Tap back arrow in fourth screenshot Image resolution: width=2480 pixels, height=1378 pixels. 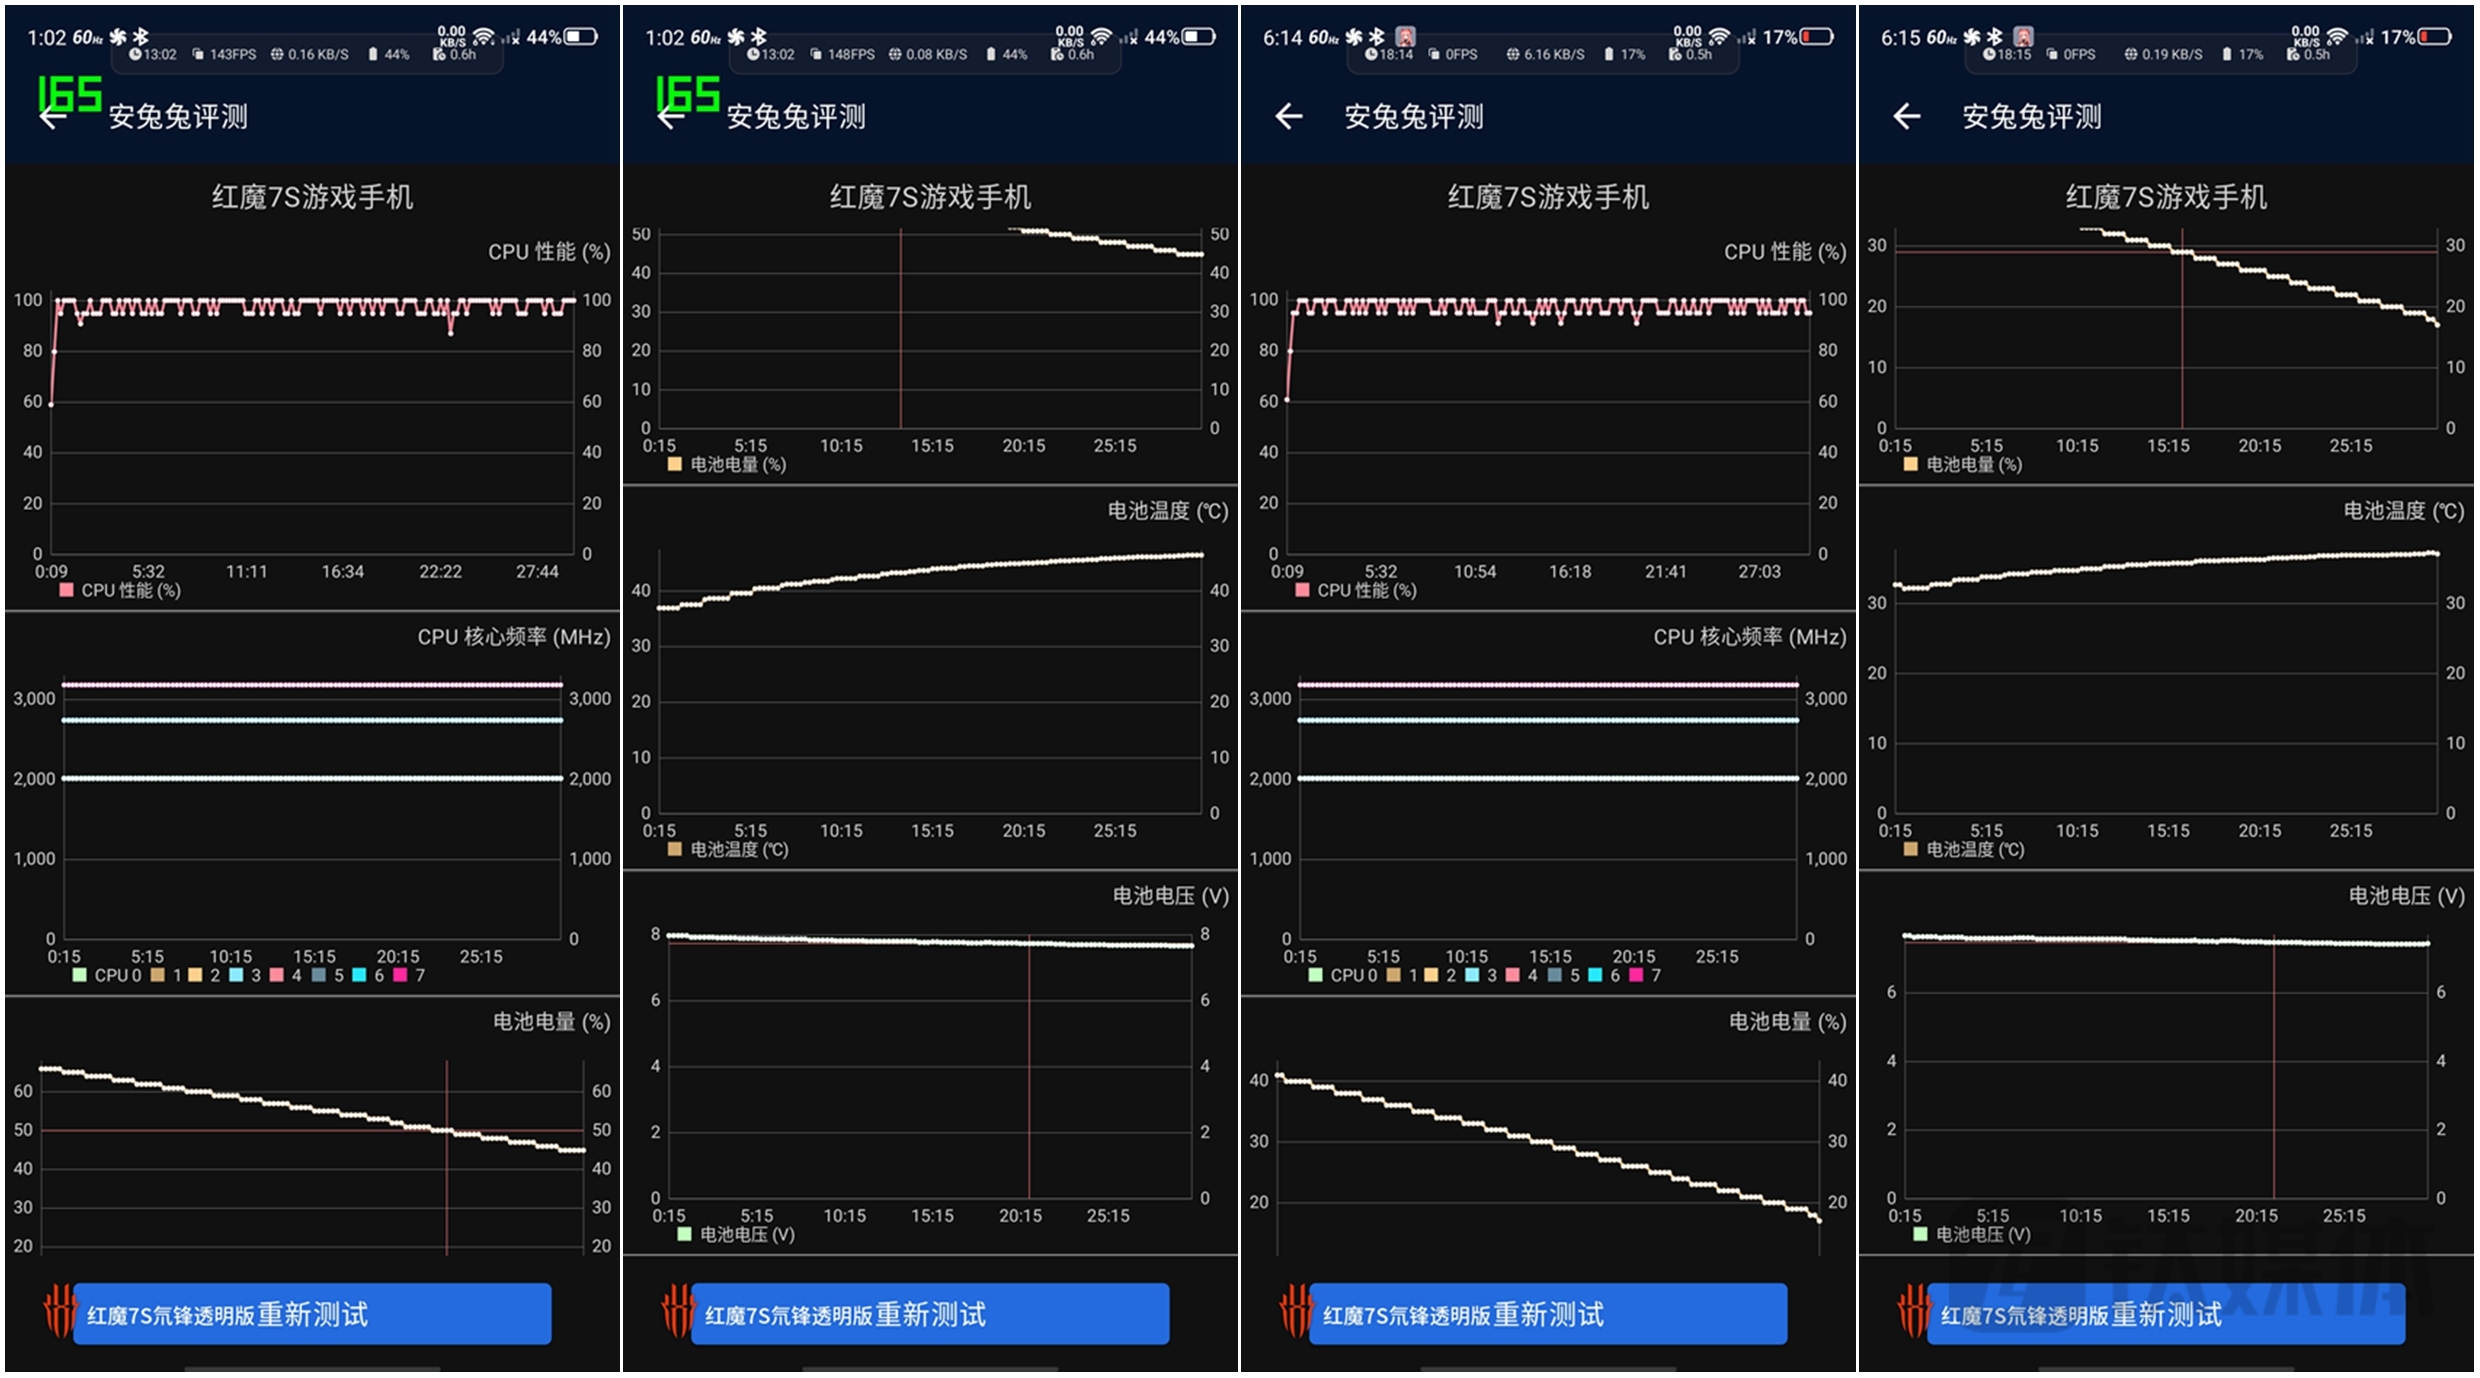pyautogui.click(x=1906, y=117)
